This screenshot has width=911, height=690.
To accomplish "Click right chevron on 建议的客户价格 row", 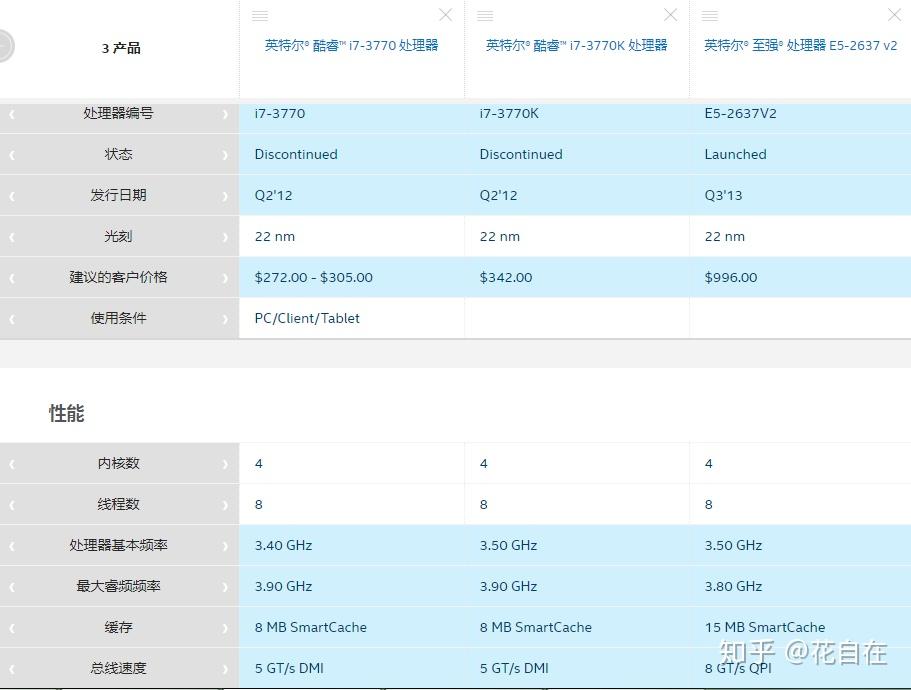I will click(x=225, y=278).
